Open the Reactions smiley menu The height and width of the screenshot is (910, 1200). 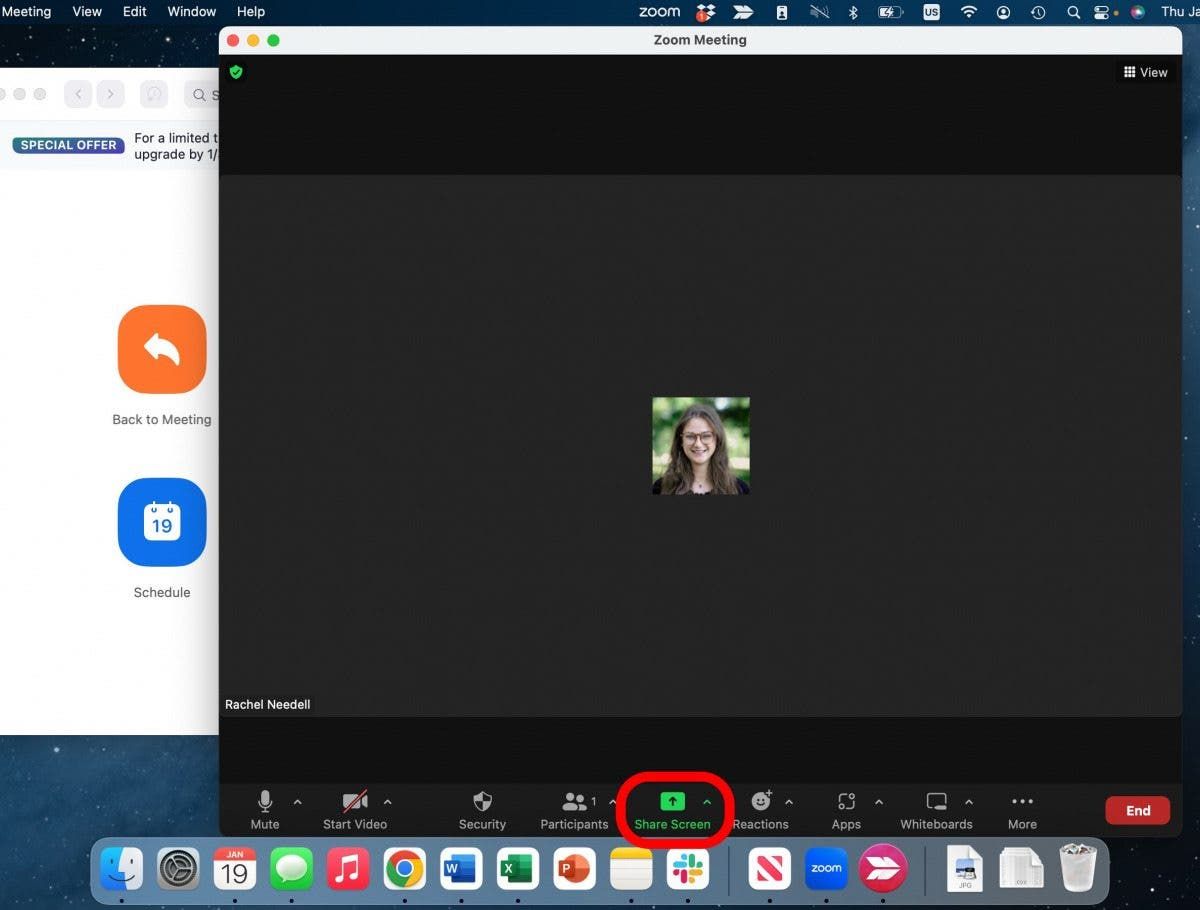click(761, 811)
